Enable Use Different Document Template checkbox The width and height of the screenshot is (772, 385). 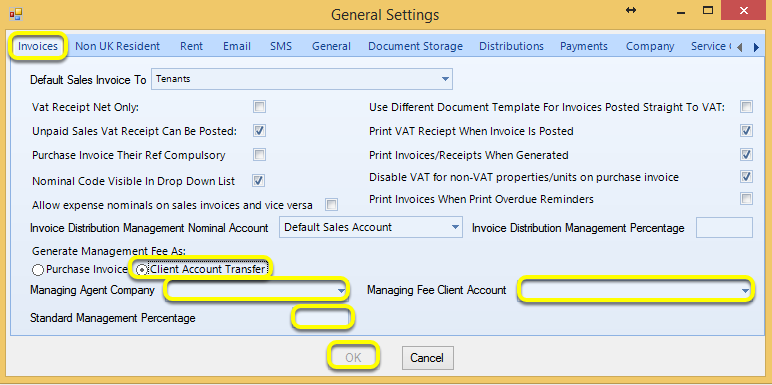pyautogui.click(x=747, y=106)
